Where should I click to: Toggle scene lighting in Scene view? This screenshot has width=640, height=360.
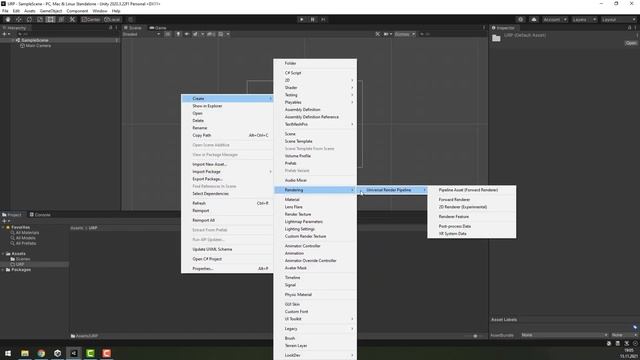[x=178, y=34]
